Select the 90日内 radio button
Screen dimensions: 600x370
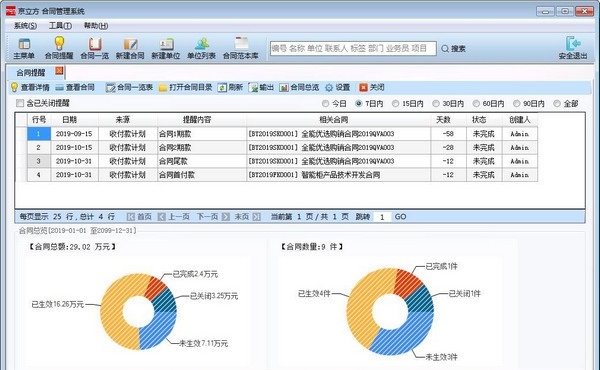pyautogui.click(x=517, y=104)
